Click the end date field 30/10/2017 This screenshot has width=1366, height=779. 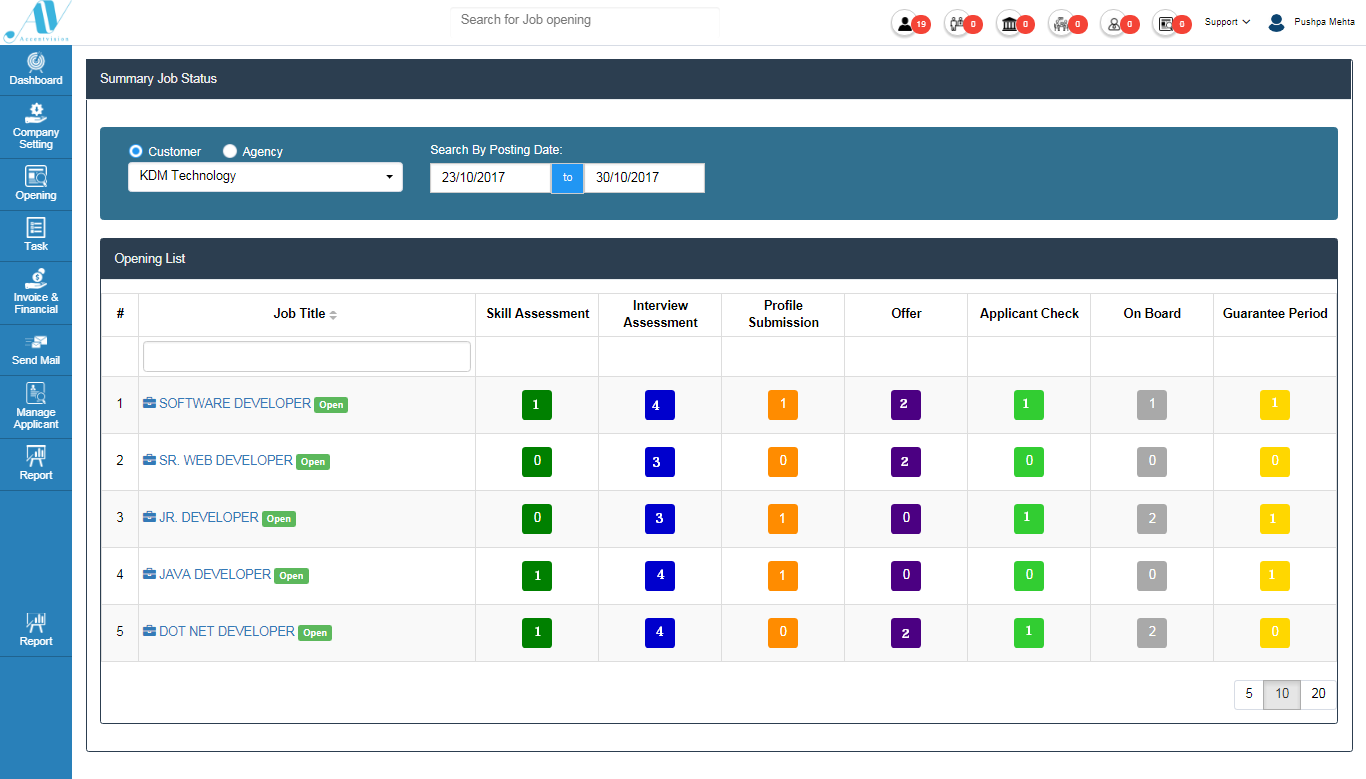point(645,178)
